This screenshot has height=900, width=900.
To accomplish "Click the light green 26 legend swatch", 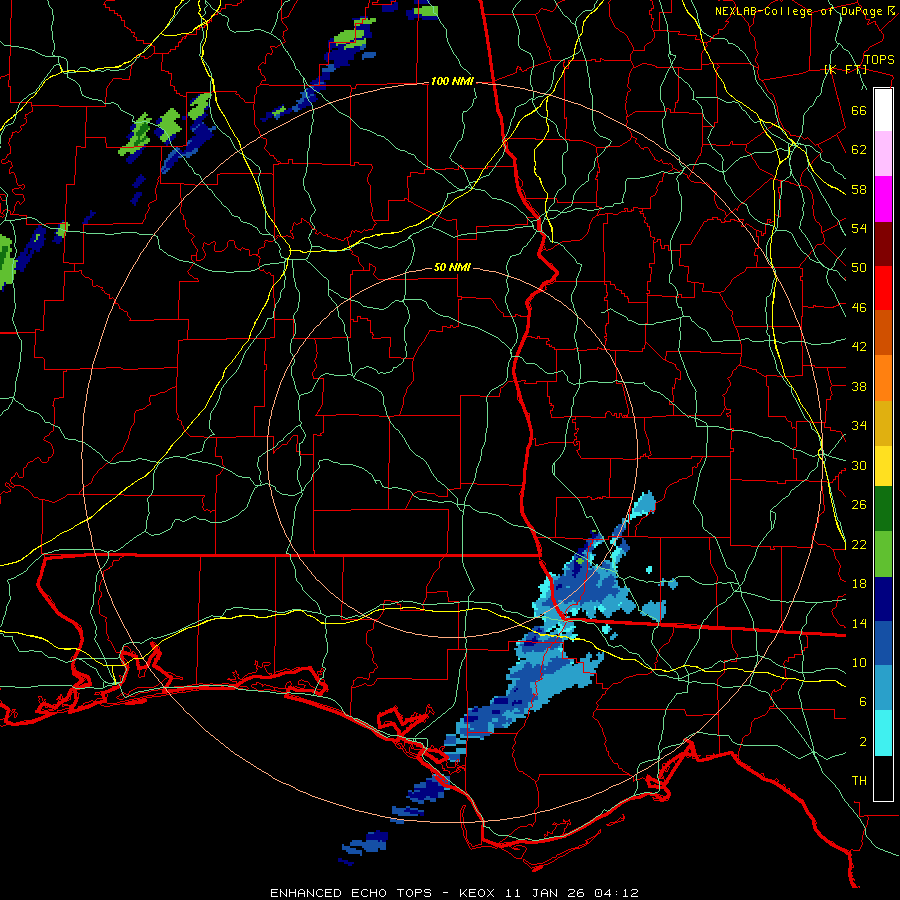I will [x=883, y=554].
